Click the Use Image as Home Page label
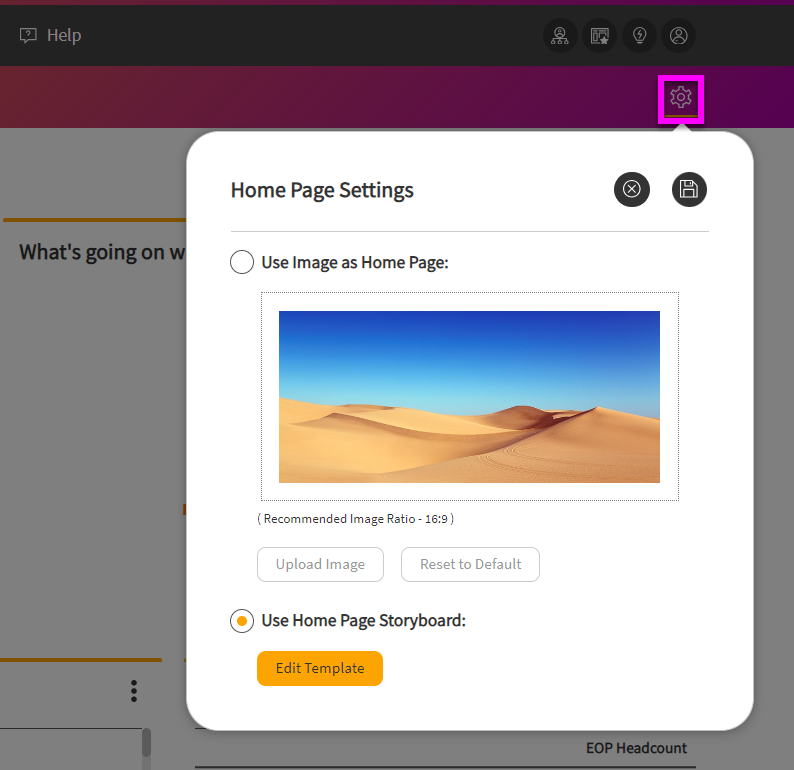Viewport: 794px width, 770px height. pyautogui.click(x=355, y=263)
